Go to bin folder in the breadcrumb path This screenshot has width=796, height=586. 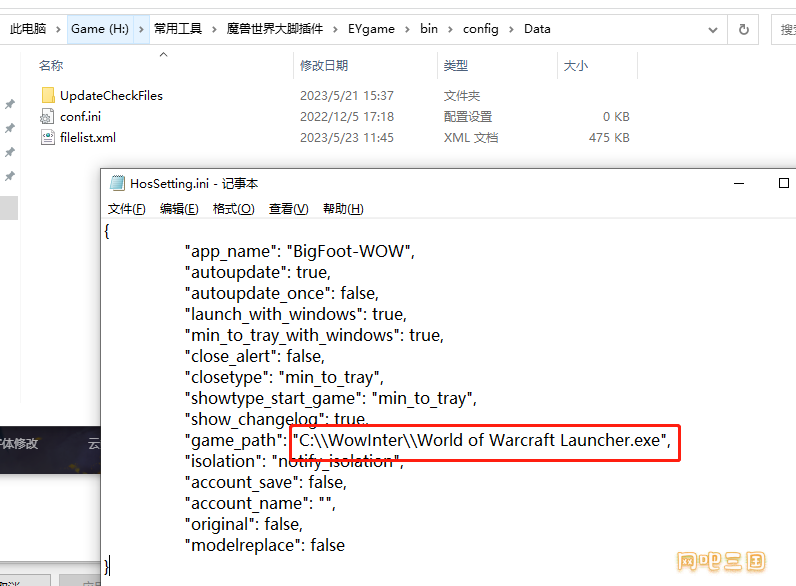[429, 29]
